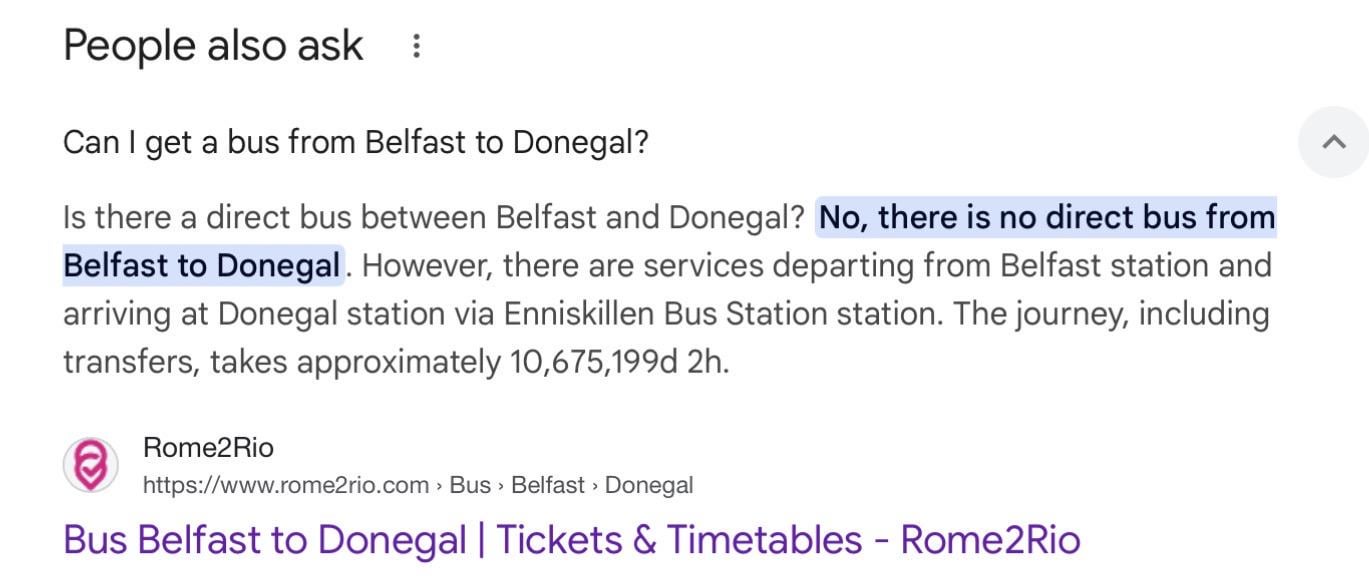Open the Rome2Rio site name
The image size is (1369, 584).
click(x=208, y=447)
